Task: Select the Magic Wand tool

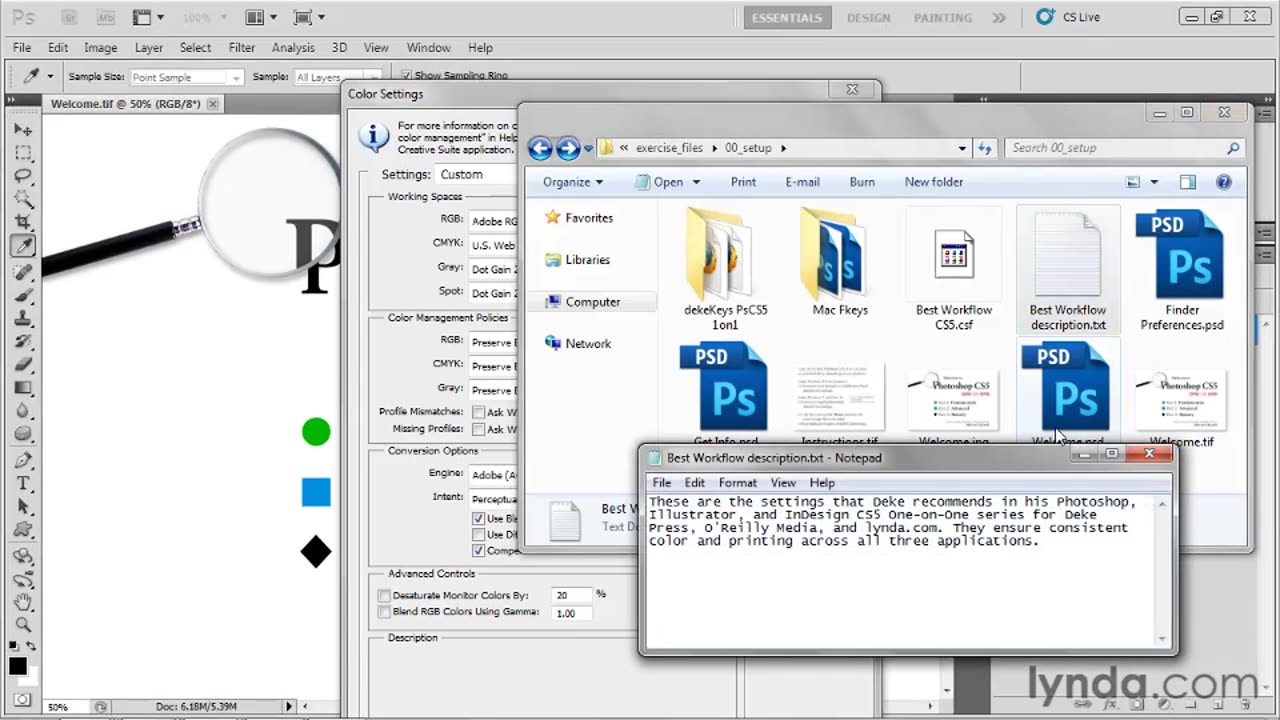Action: tap(23, 199)
